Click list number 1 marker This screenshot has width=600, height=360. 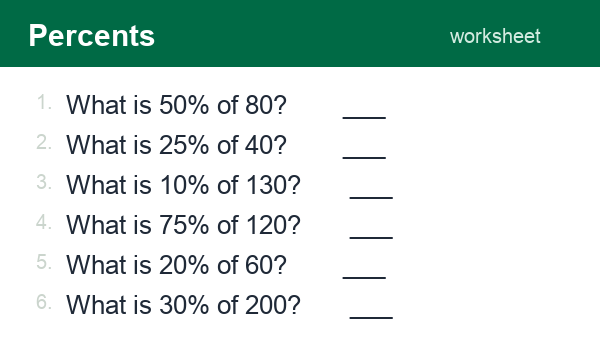pyautogui.click(x=44, y=103)
